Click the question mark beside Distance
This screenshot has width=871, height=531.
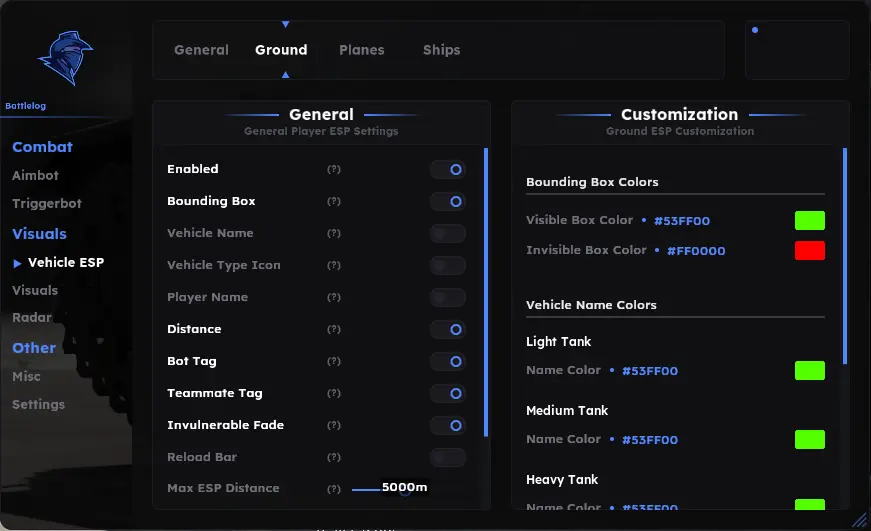coord(333,329)
